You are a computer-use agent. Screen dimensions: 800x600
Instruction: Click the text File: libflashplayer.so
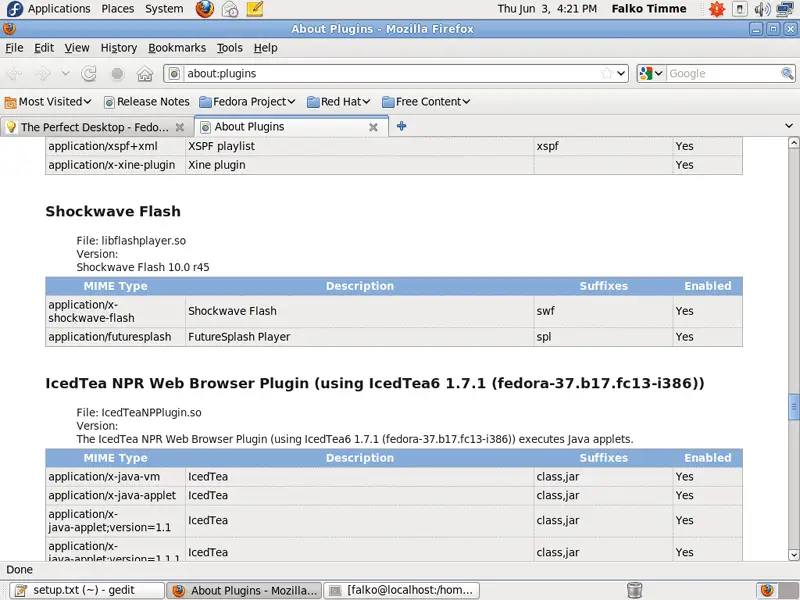(131, 241)
